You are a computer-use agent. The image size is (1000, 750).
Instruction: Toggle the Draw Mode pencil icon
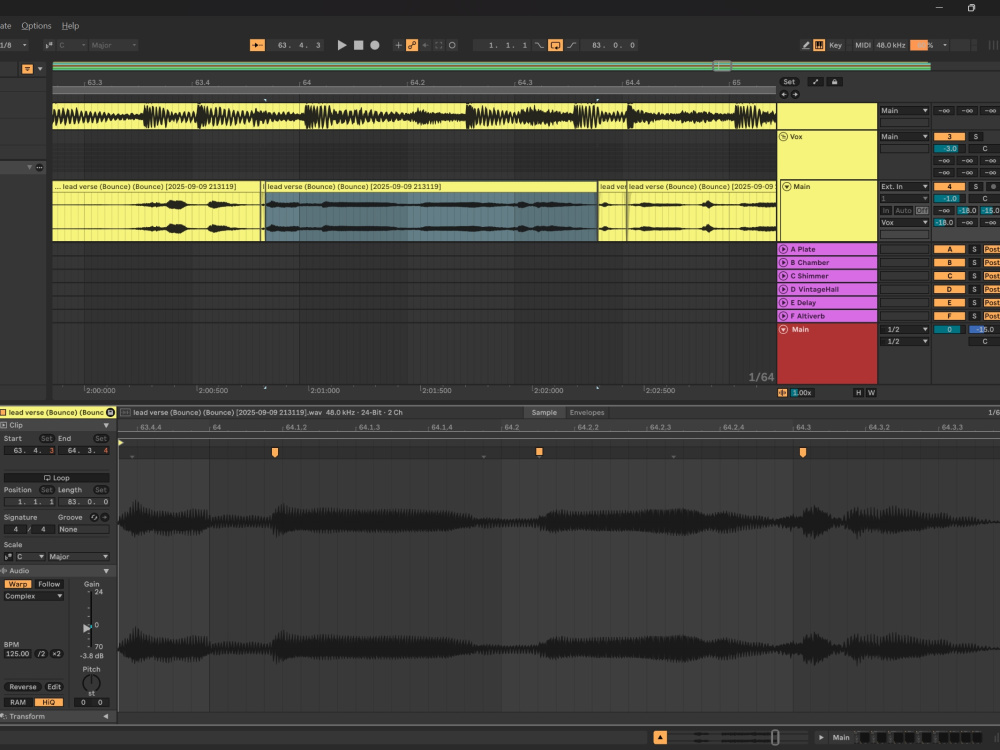(805, 45)
